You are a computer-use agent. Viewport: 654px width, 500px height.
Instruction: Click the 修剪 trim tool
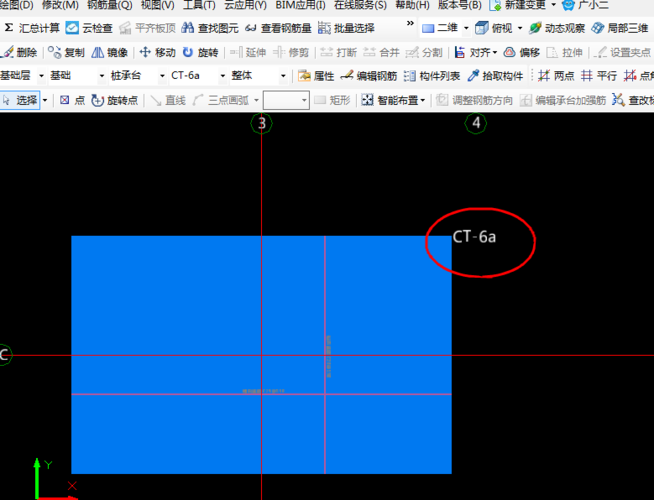click(x=291, y=53)
